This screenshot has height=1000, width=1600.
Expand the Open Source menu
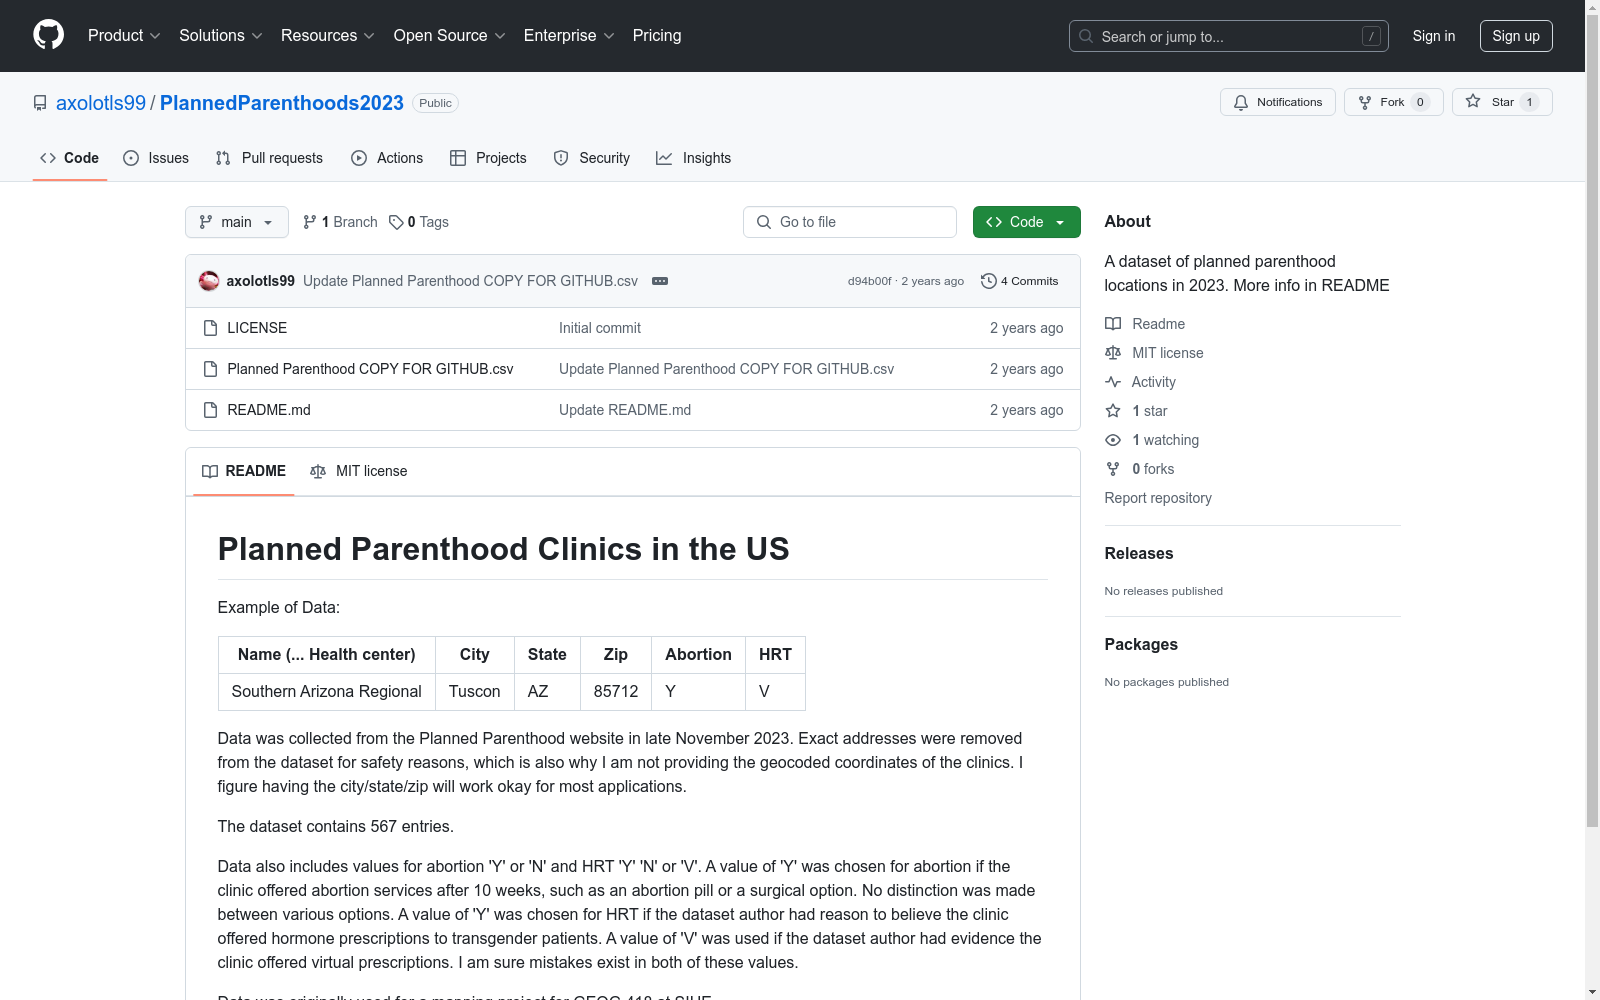(x=450, y=35)
